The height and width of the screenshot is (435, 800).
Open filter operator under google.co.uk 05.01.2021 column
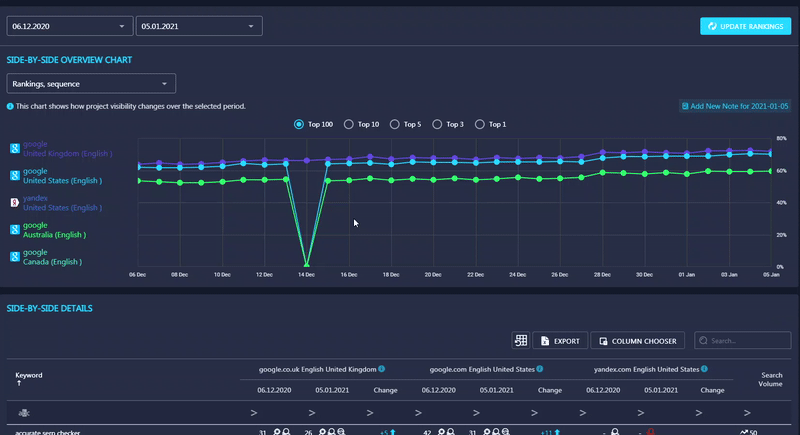[312, 413]
